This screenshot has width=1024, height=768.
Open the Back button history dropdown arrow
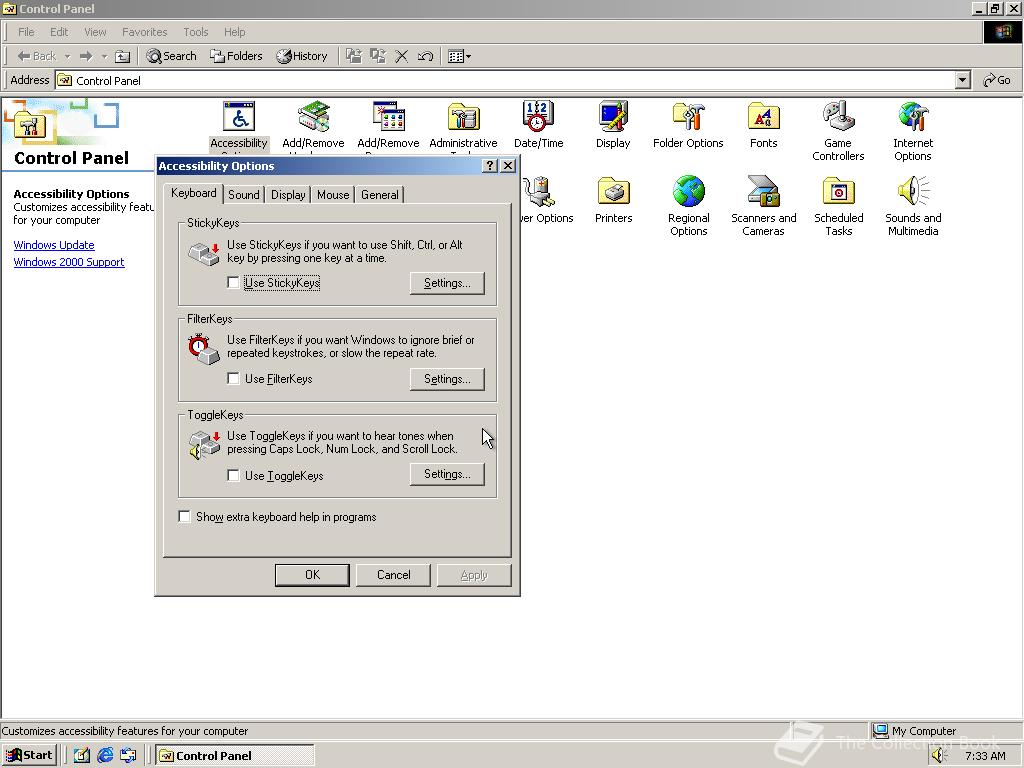tap(67, 57)
